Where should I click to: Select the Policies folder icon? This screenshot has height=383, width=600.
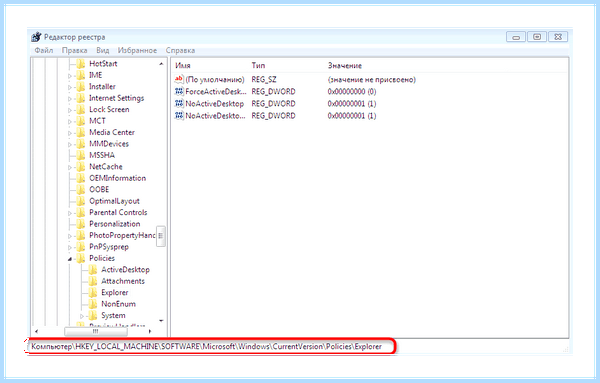click(81, 258)
